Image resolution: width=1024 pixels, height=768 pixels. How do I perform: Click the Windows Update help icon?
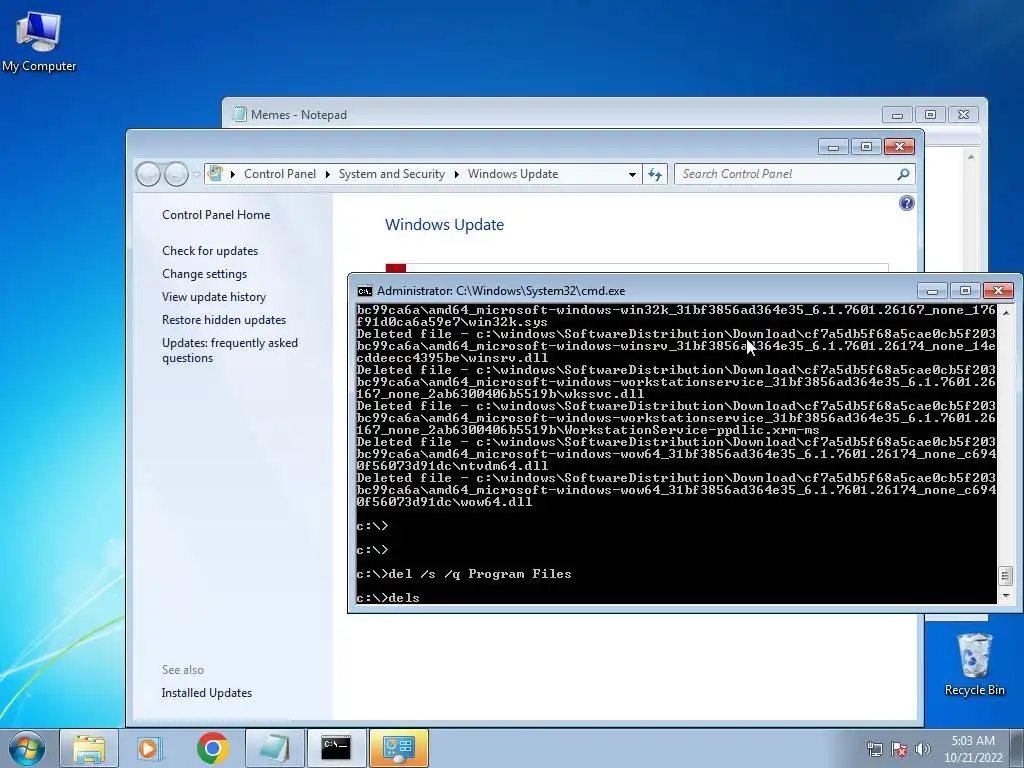[906, 203]
